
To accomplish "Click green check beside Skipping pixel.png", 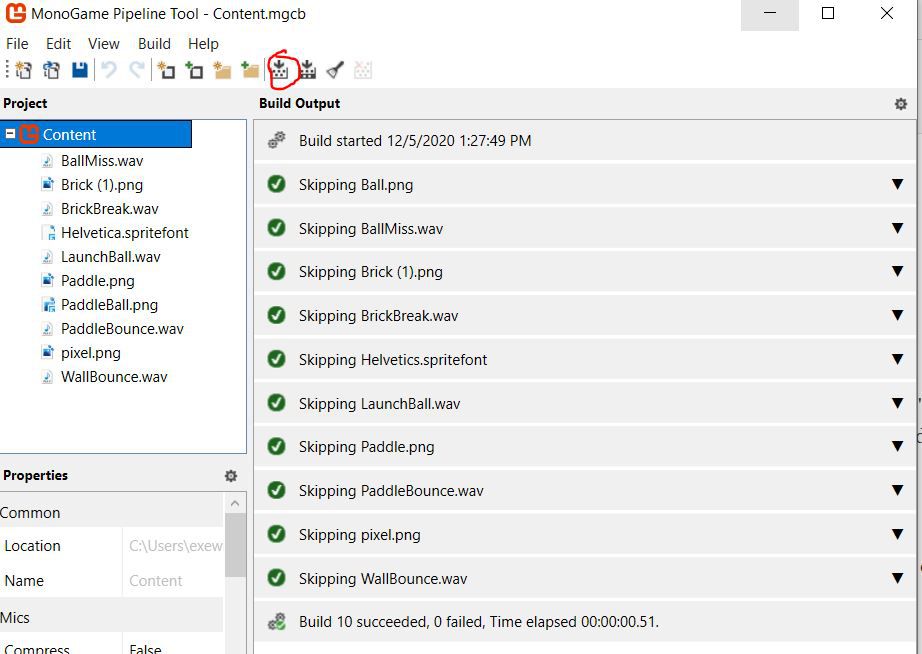I will [276, 534].
